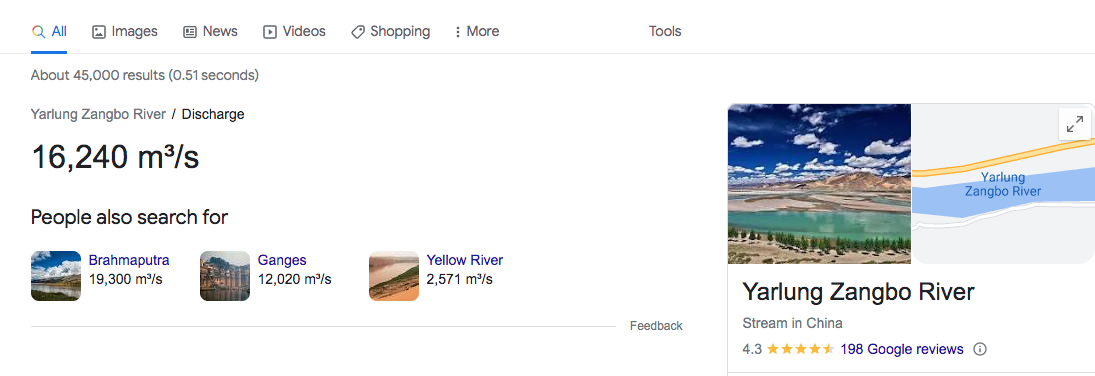The height and width of the screenshot is (376, 1095).
Task: Open the Yellow River link
Action: (464, 261)
